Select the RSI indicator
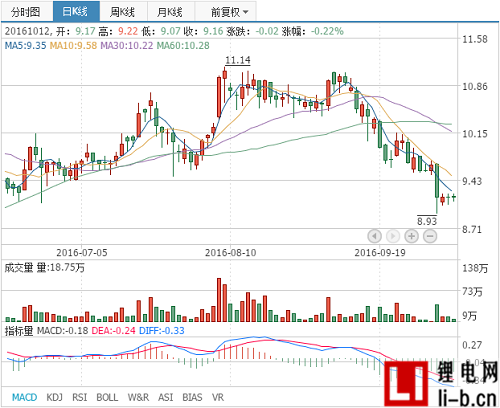Viewport: 500px width, 408px height. pos(80,397)
